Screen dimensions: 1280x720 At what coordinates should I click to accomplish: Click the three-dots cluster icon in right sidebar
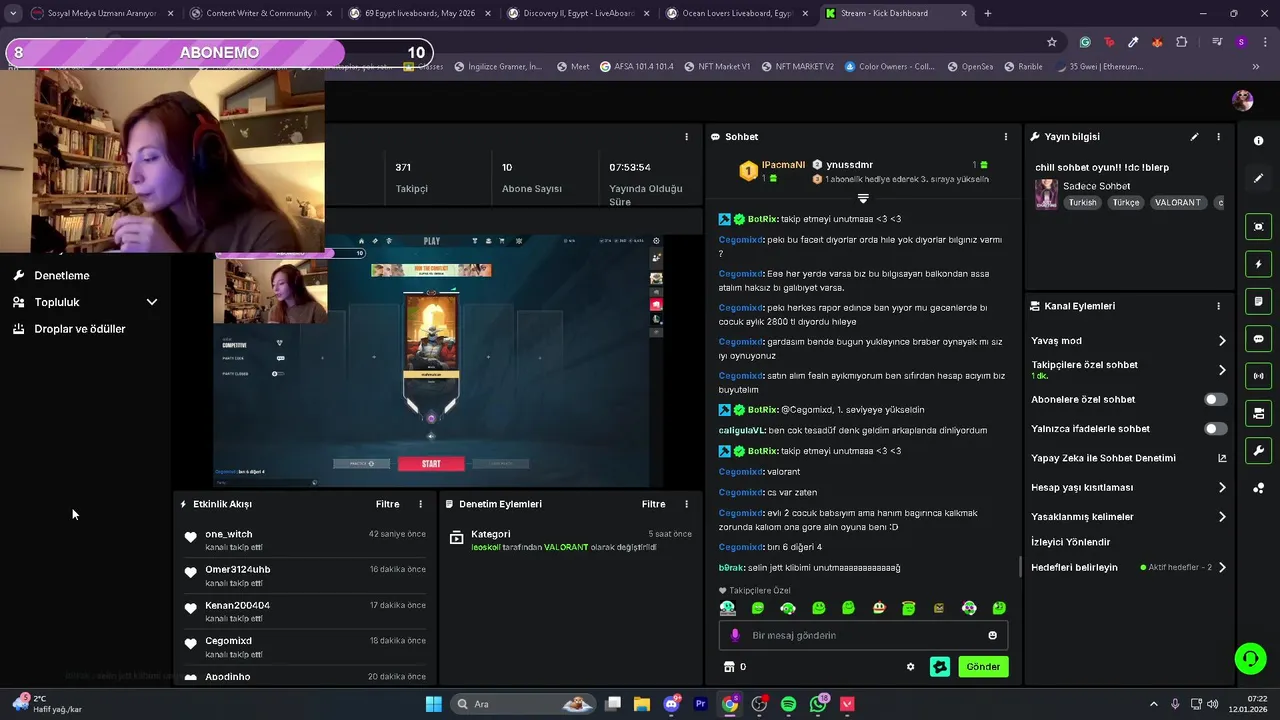[x=1258, y=488]
